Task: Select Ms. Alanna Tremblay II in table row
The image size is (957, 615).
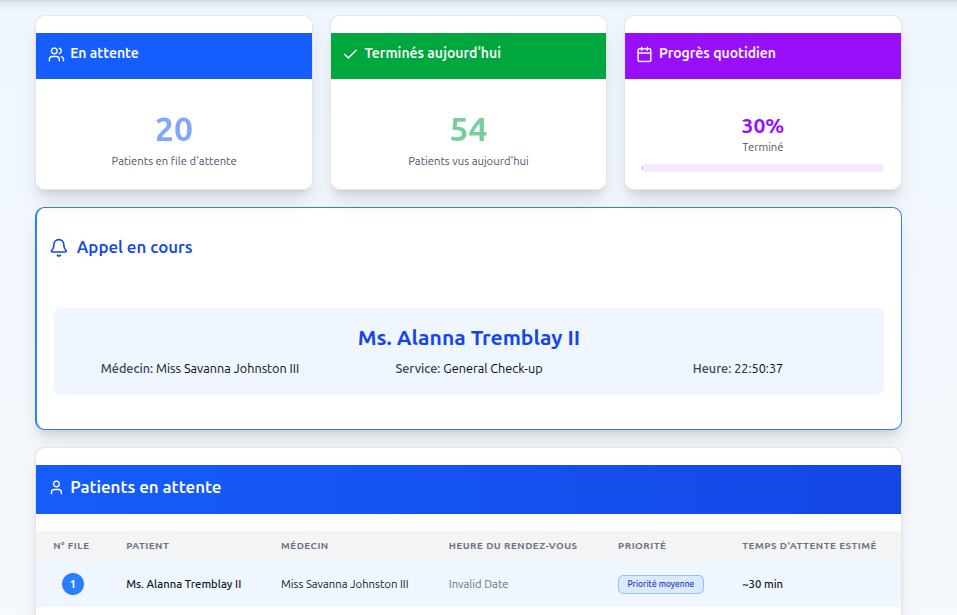Action: coord(184,584)
